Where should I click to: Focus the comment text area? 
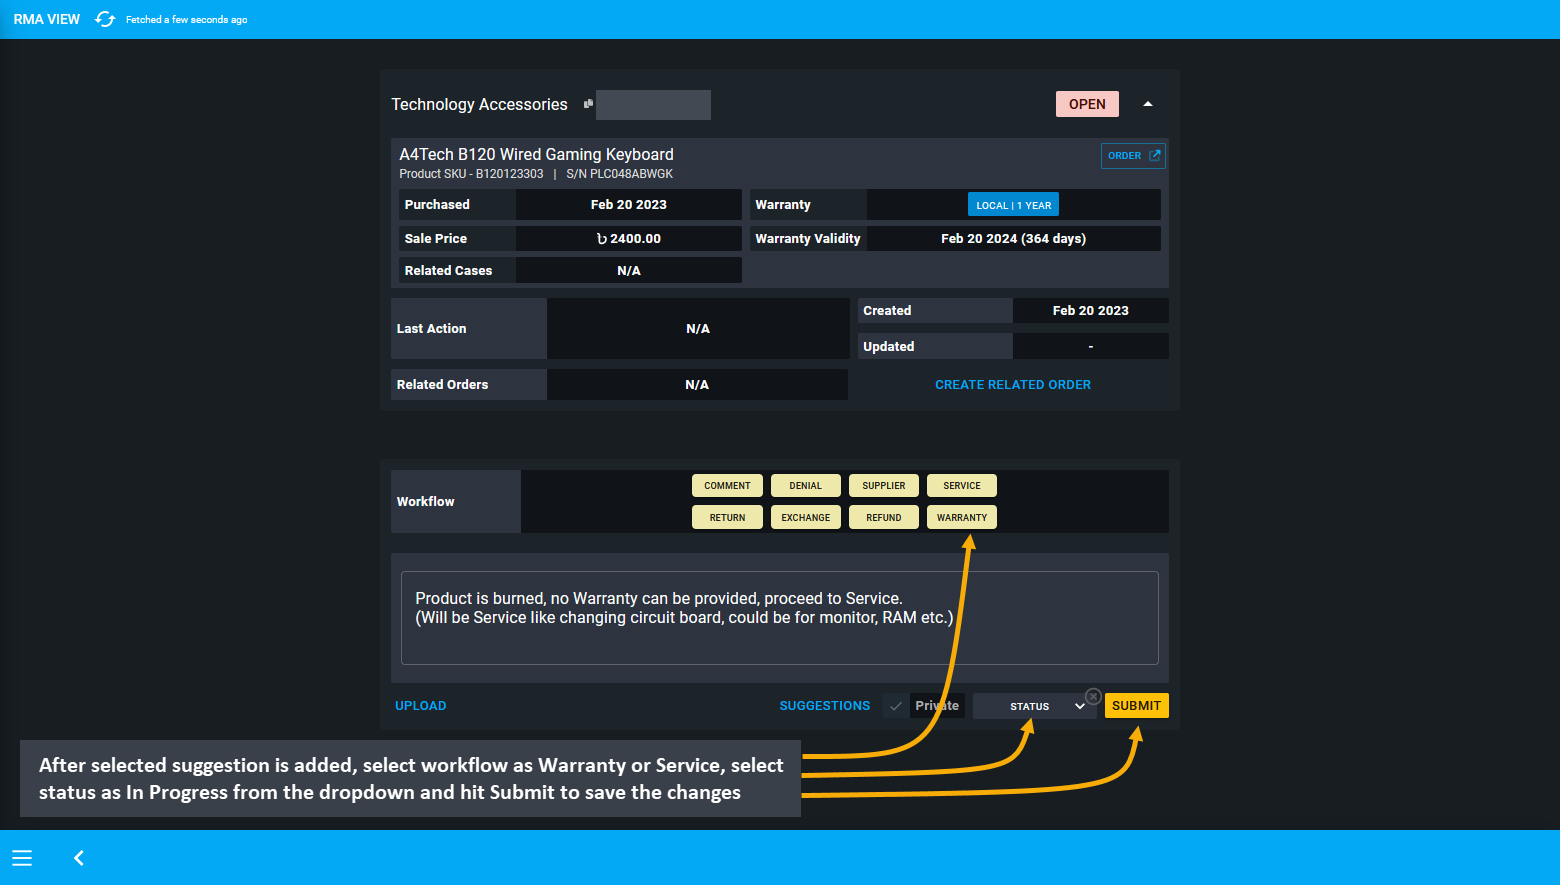tap(780, 618)
